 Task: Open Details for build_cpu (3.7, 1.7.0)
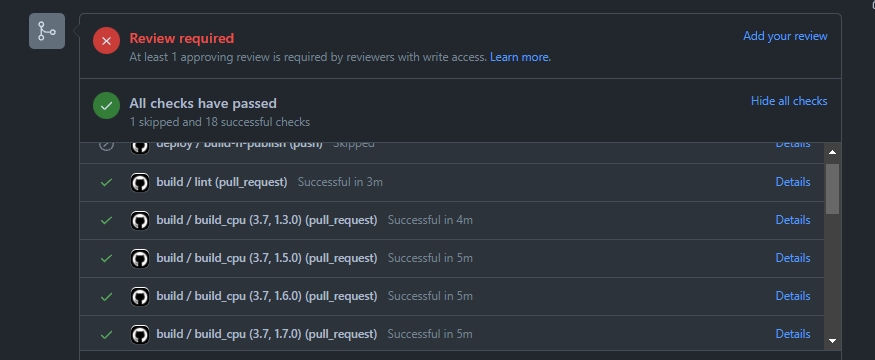pos(793,334)
